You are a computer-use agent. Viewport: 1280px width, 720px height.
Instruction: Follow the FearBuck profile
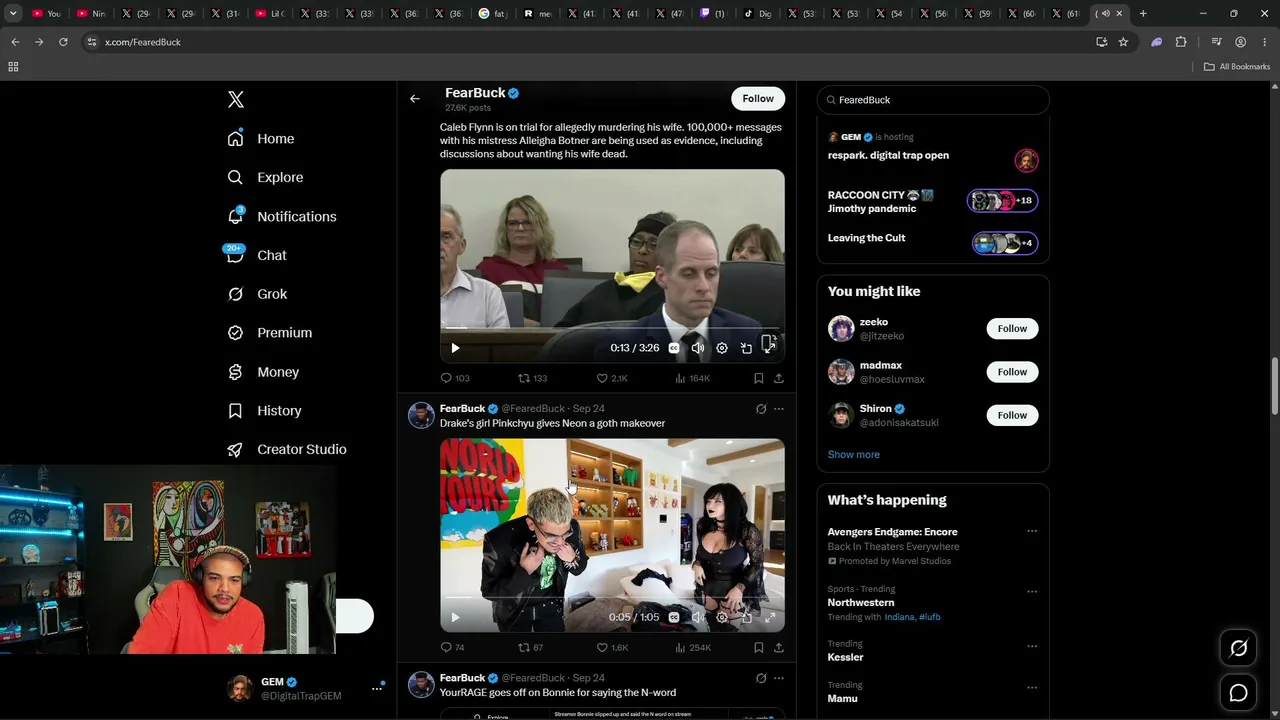pyautogui.click(x=758, y=98)
